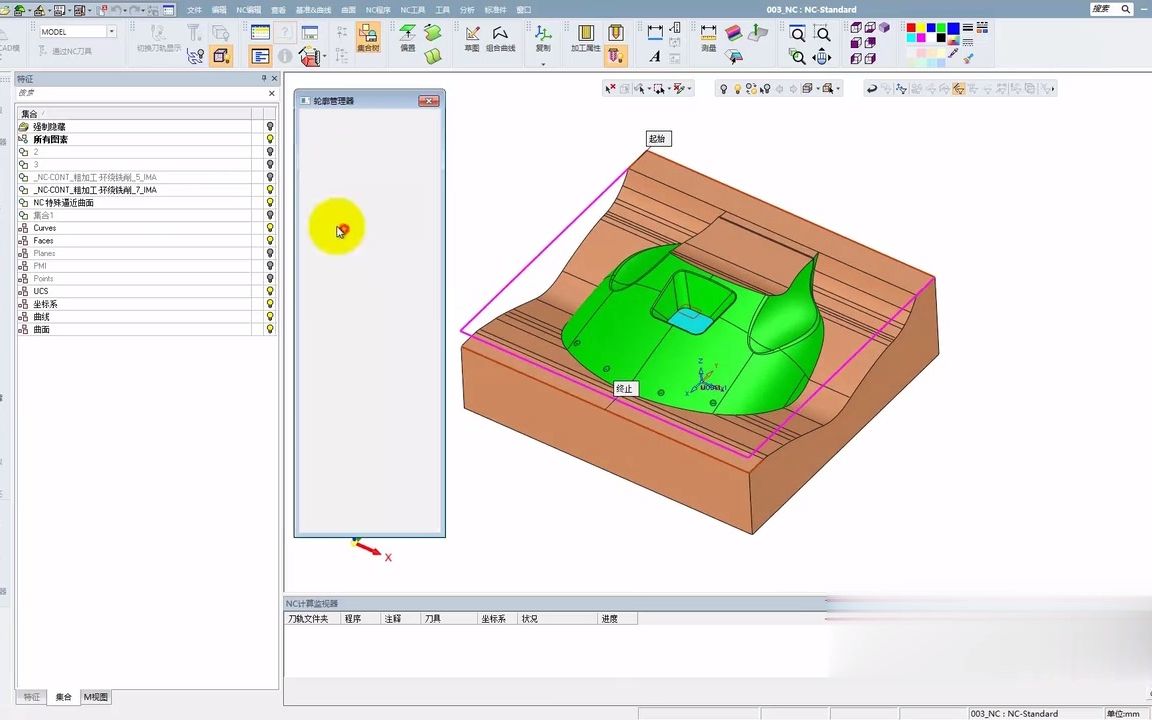Pick the red color swatch

tap(911, 28)
